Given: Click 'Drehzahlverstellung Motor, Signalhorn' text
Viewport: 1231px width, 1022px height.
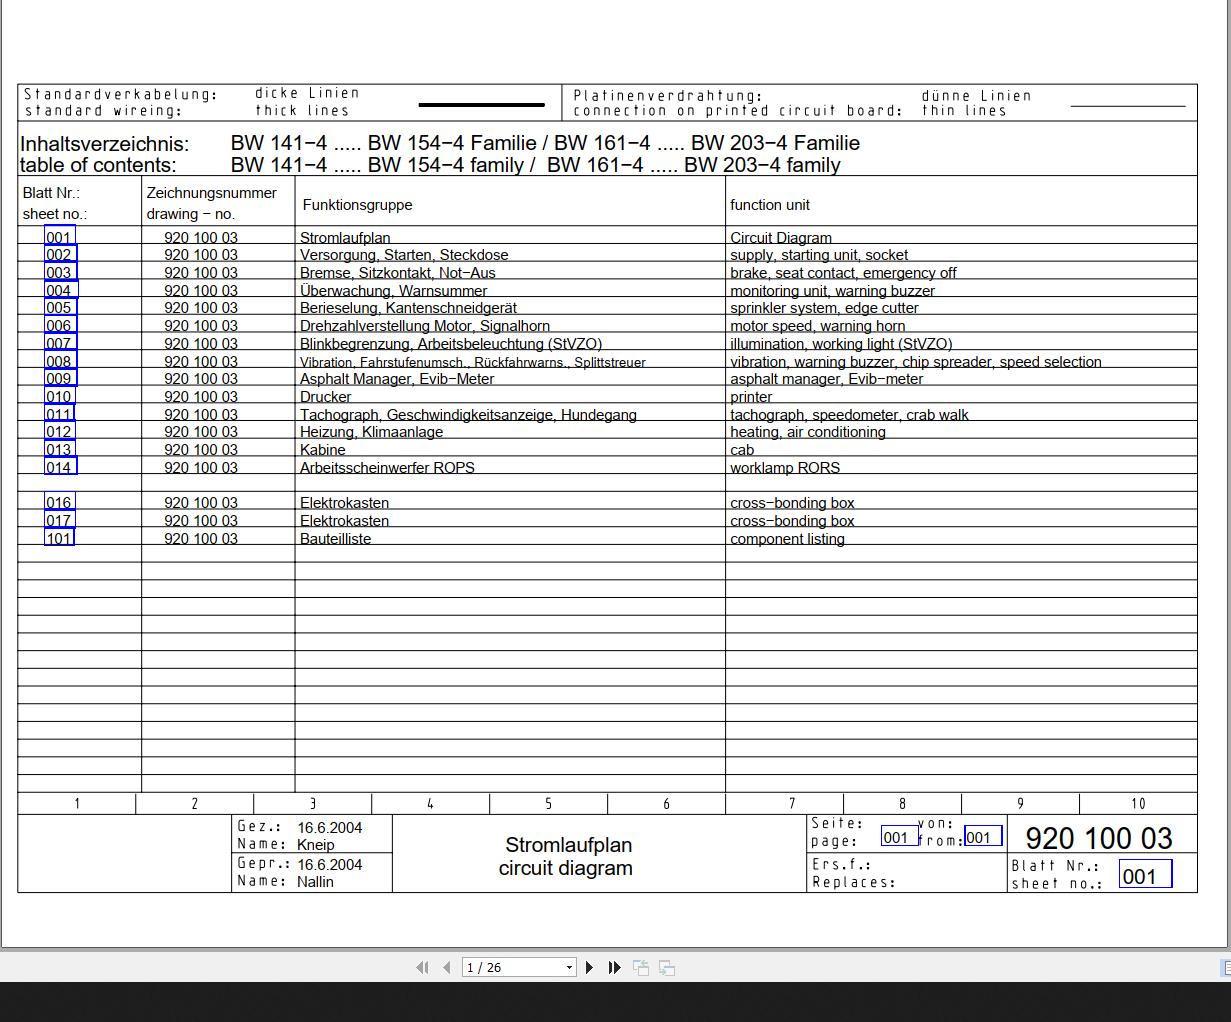Looking at the screenshot, I should click(425, 326).
